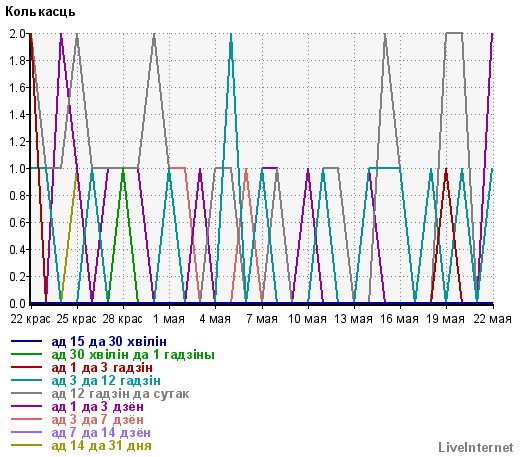Select legend entry 'ад 3 да 7 дзён'
Screen dimensions: 520x457
coord(98,420)
